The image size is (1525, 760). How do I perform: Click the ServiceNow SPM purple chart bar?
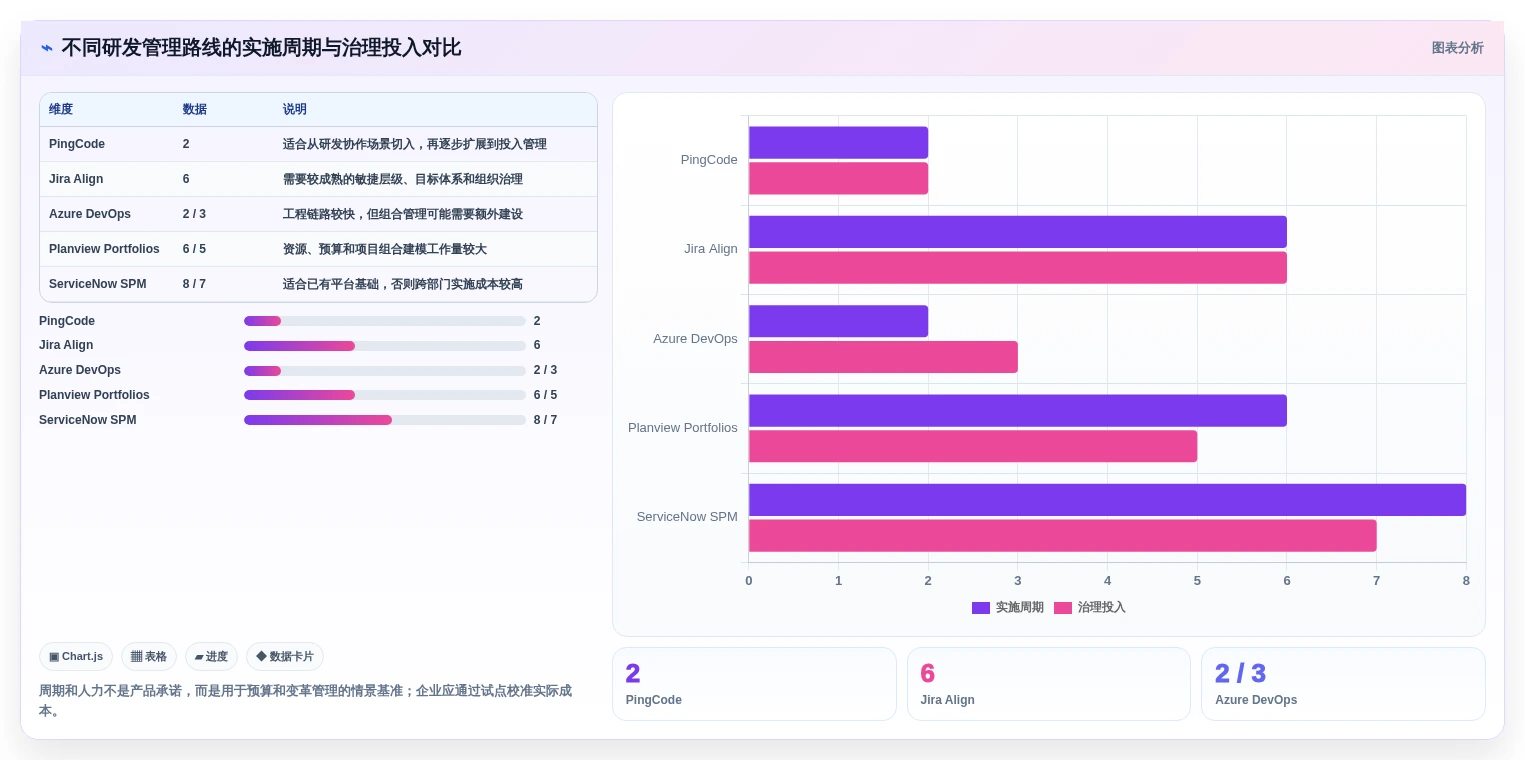[x=1107, y=500]
